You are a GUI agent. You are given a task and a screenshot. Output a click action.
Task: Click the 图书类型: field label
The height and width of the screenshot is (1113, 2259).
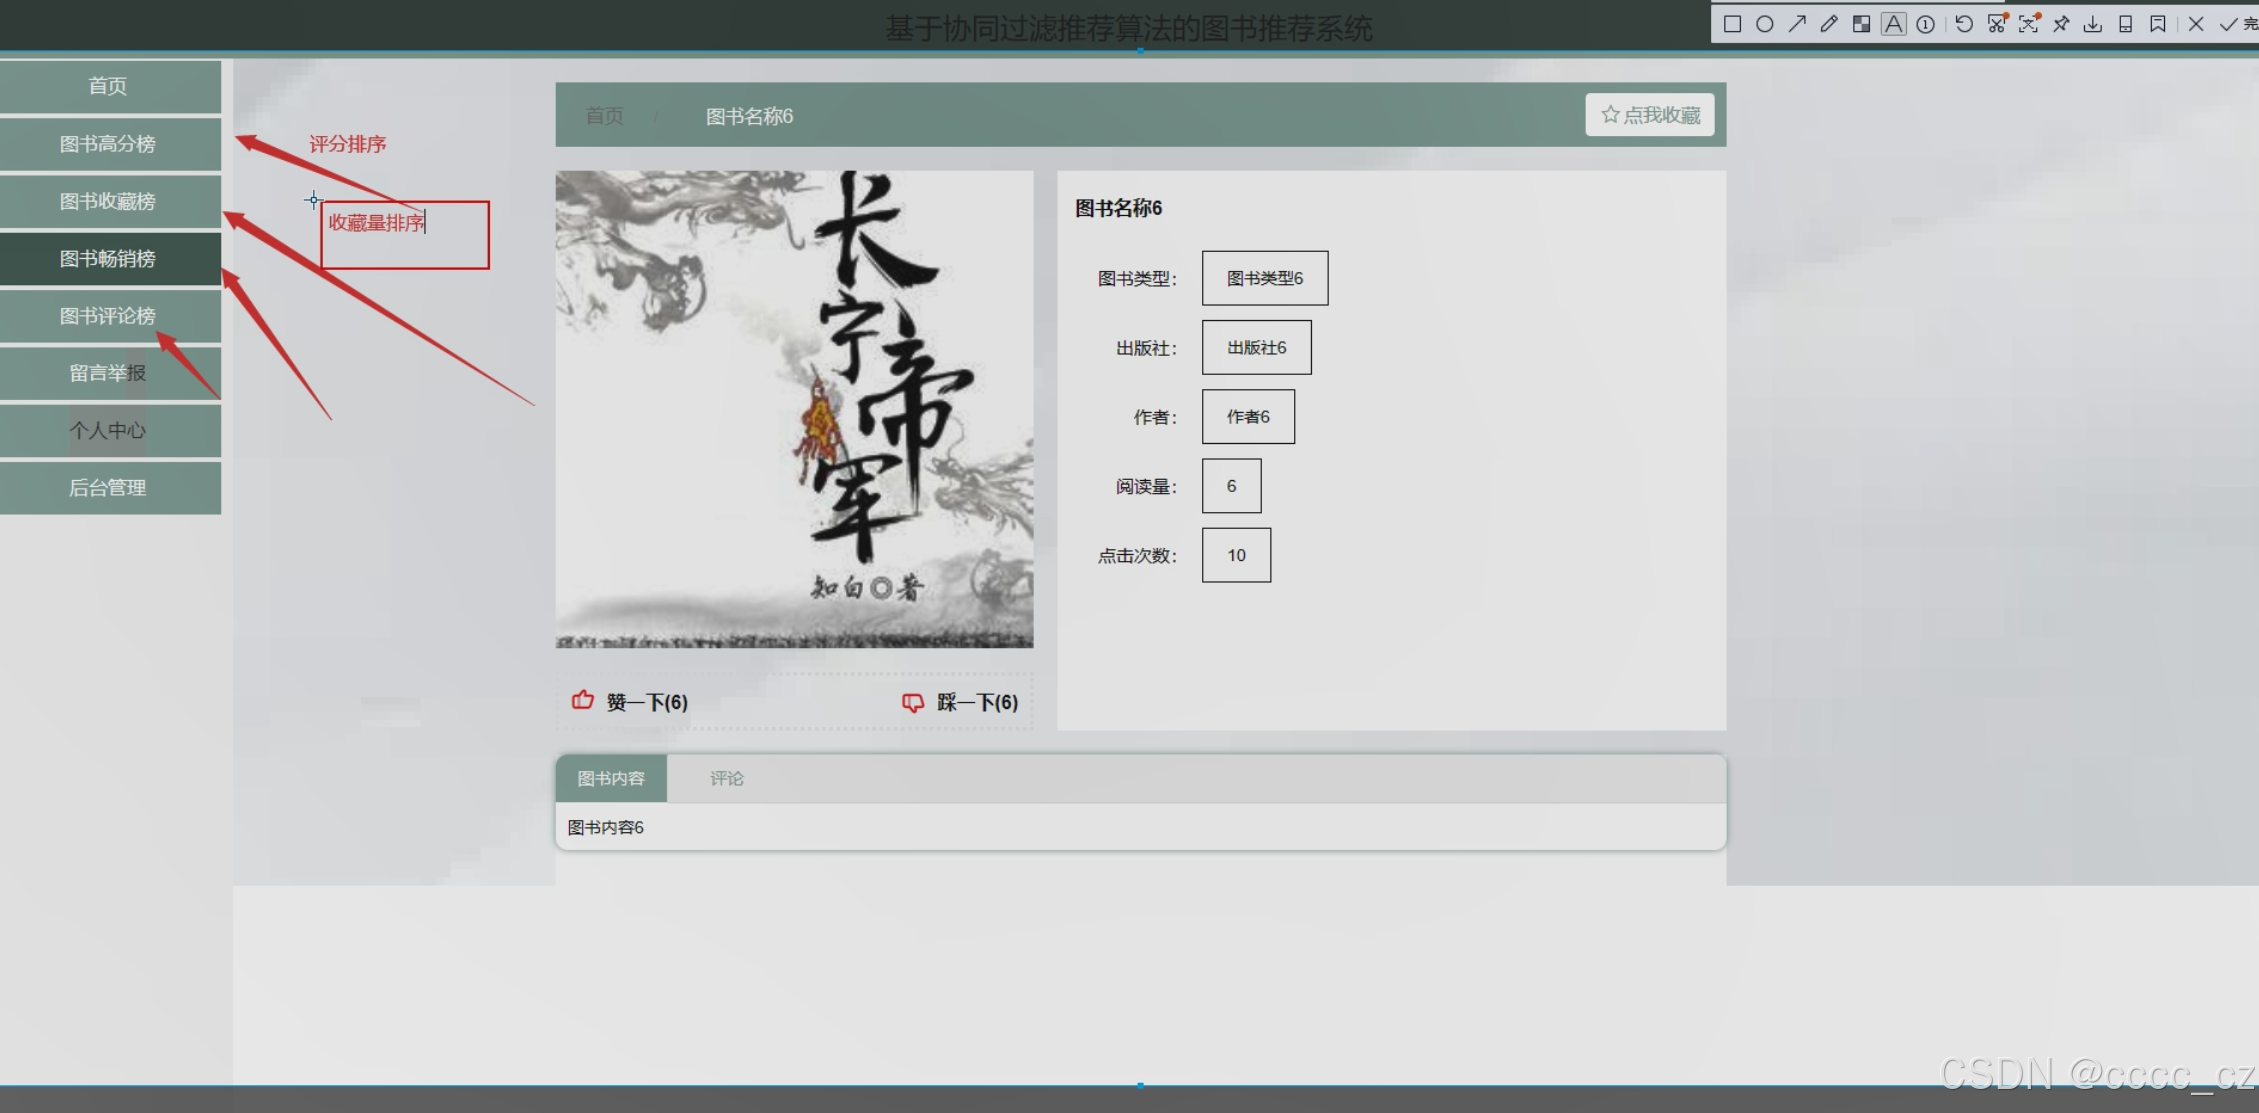[x=1137, y=279]
